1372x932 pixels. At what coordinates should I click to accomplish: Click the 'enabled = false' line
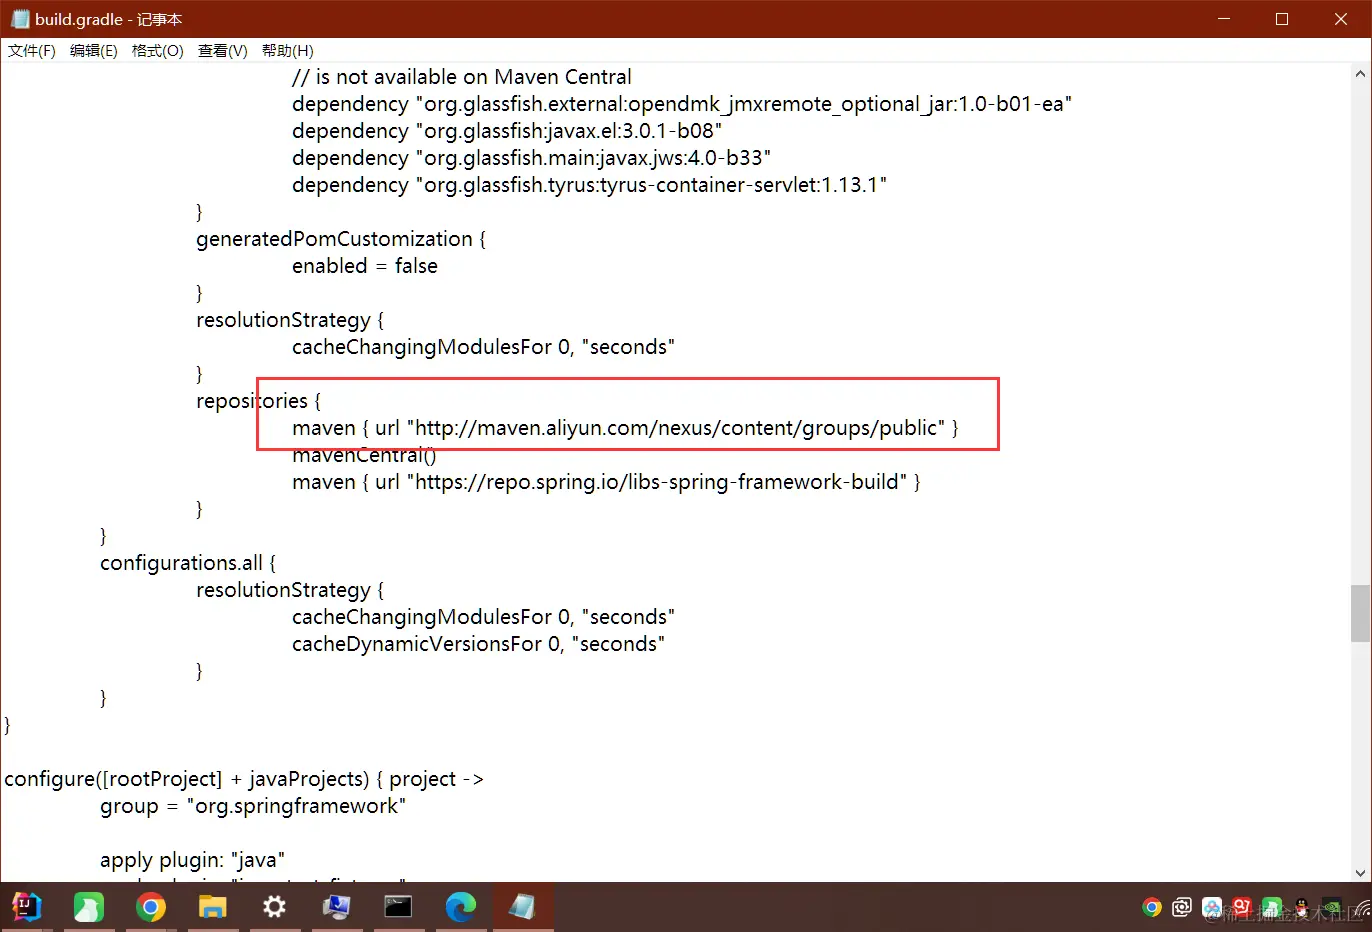pos(365,266)
